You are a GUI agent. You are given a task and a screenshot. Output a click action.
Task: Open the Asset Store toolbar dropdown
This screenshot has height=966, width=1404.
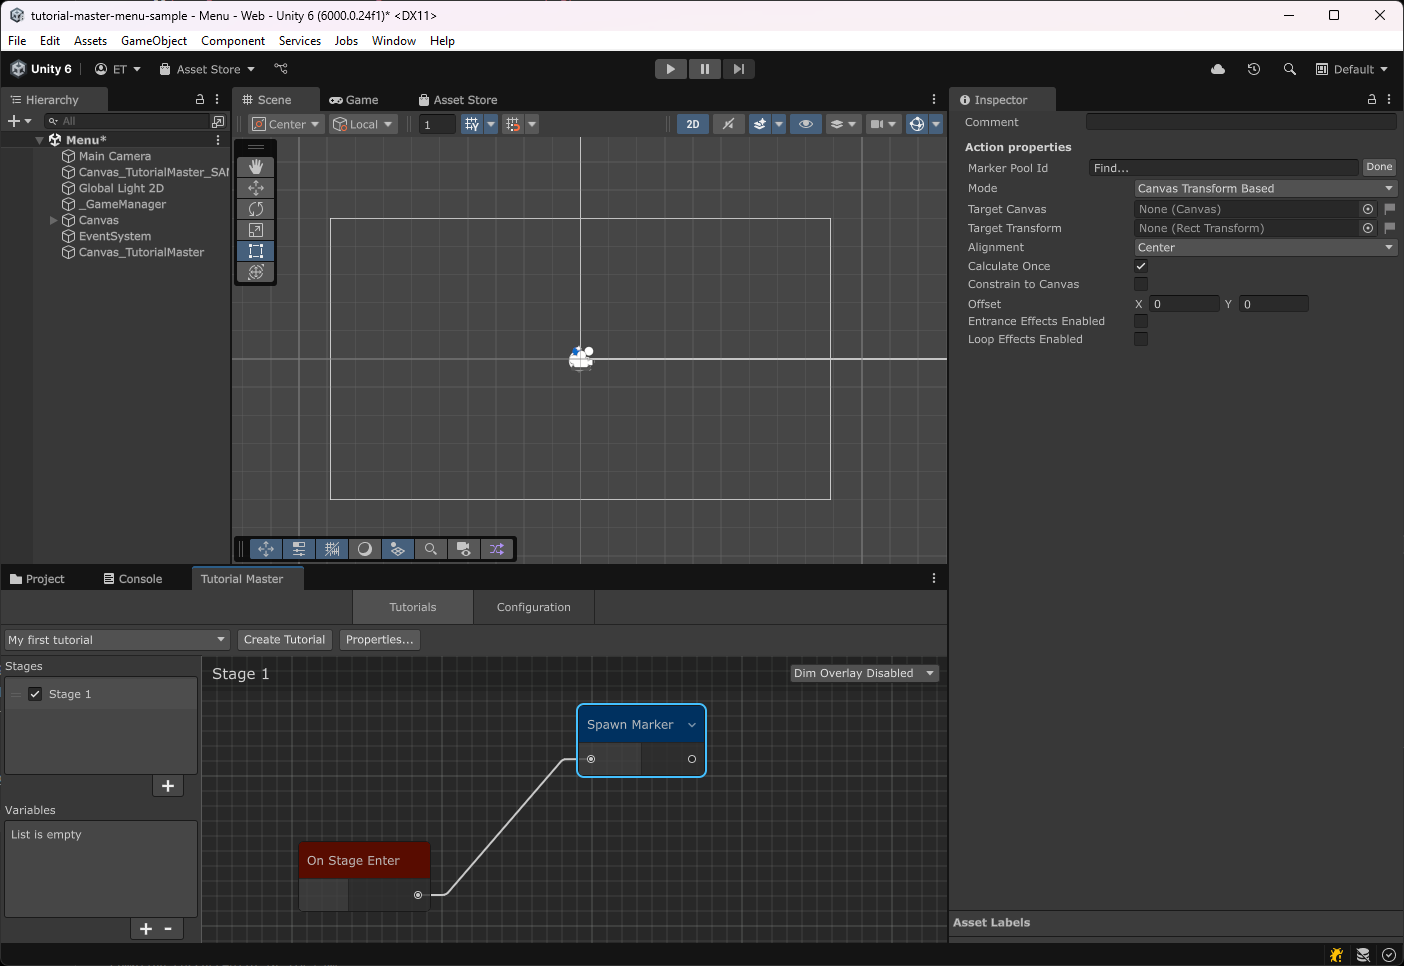click(x=207, y=69)
